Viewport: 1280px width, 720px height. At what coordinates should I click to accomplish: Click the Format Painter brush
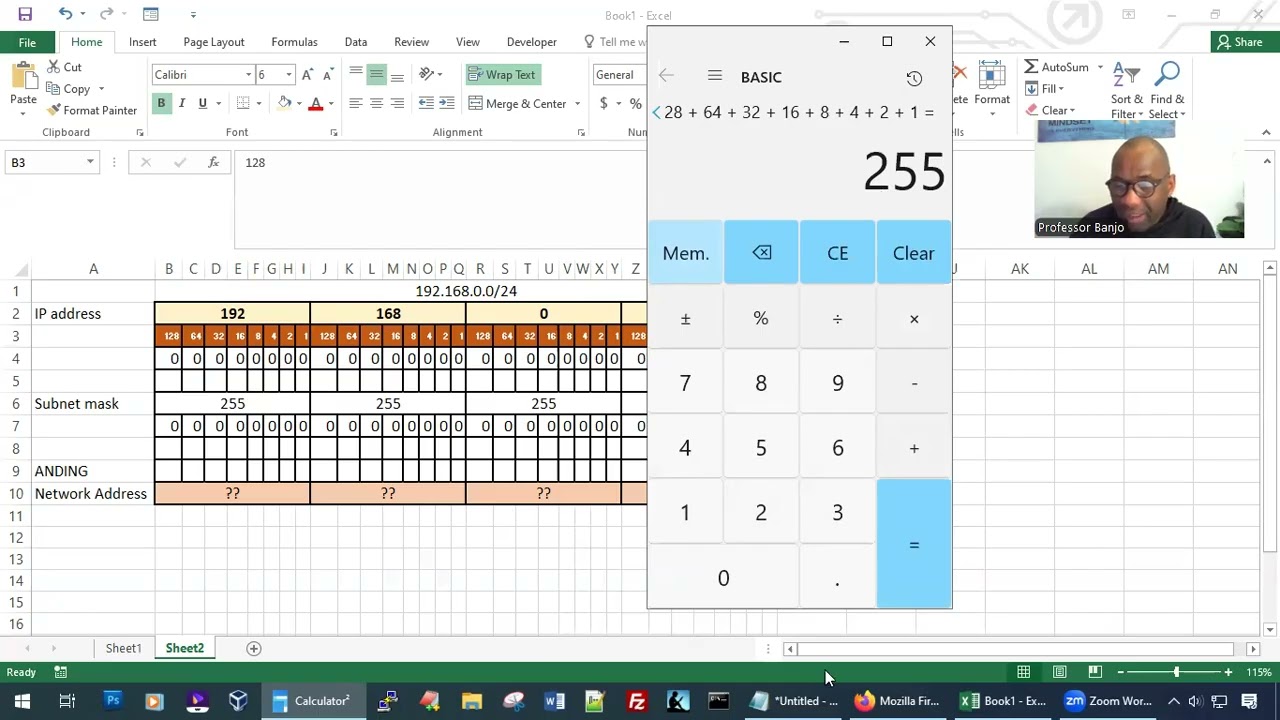(x=54, y=110)
